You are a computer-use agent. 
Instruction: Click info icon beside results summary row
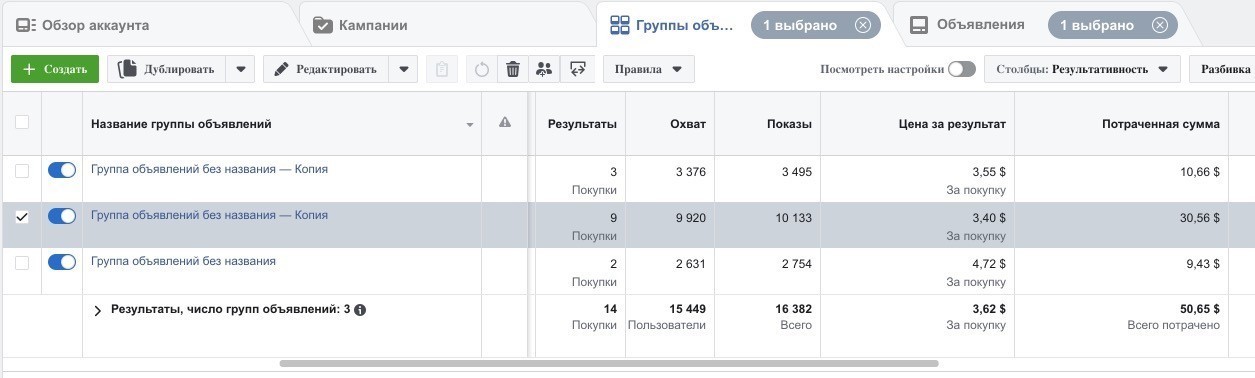(x=360, y=310)
